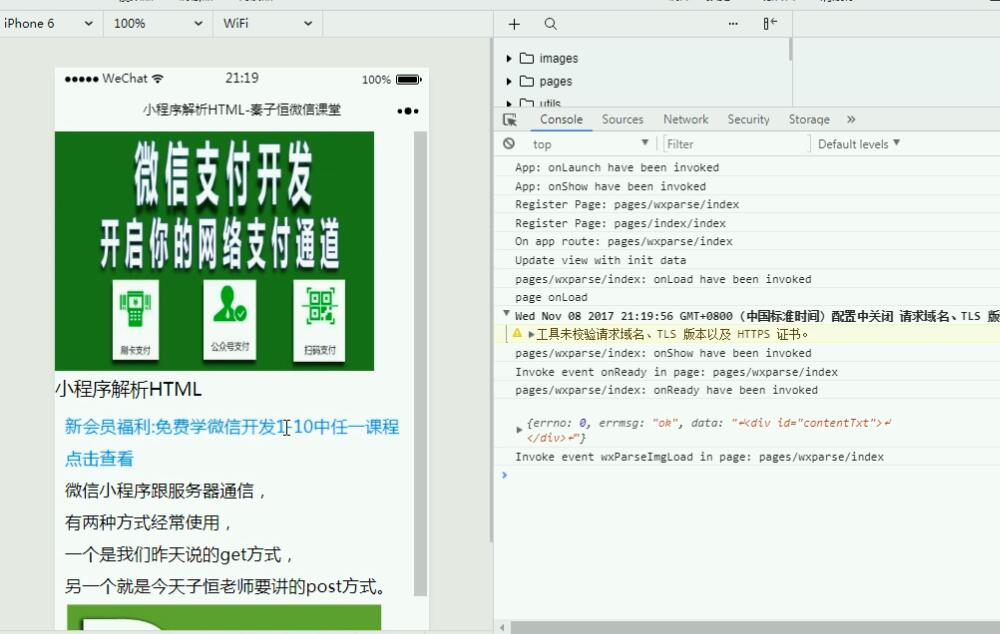
Task: Click the simulator vertical scrollbar
Action: (420, 364)
